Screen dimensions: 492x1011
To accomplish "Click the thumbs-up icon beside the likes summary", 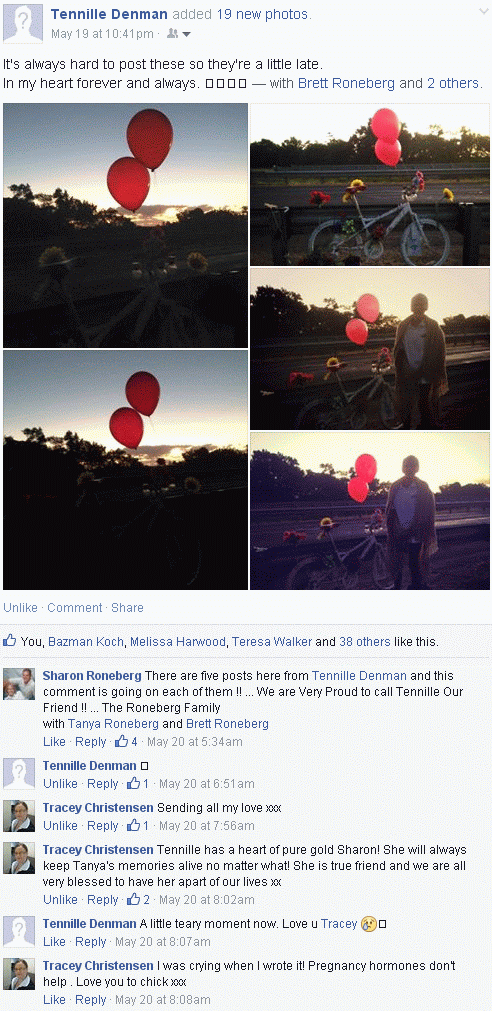I will [10, 641].
